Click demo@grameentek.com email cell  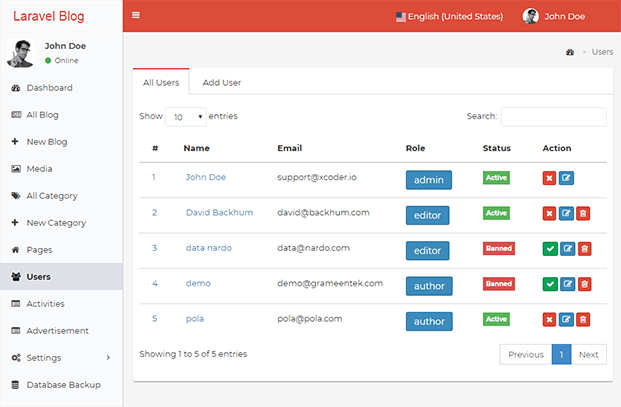coord(330,283)
